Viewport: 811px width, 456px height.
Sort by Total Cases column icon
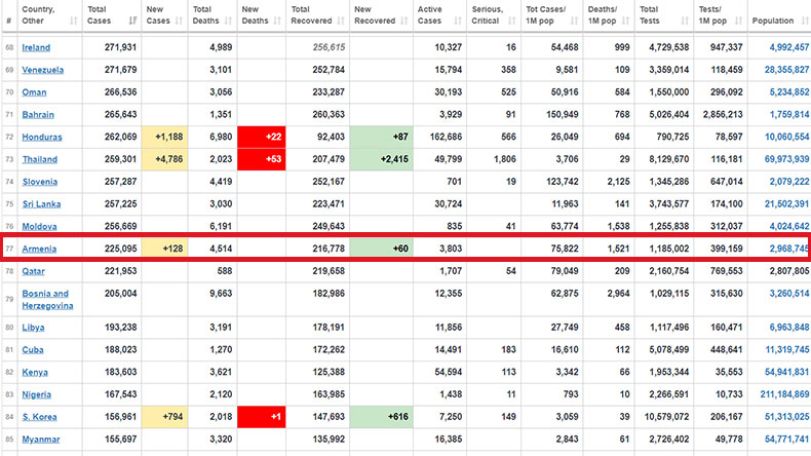click(133, 21)
